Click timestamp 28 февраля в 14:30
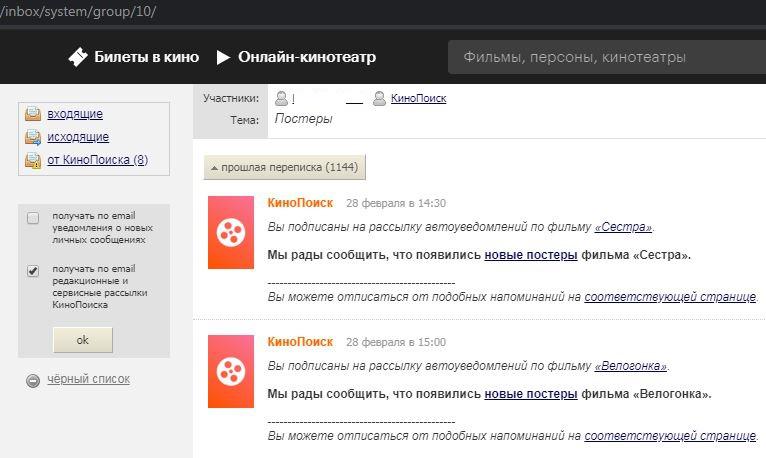The width and height of the screenshot is (766, 458). pos(396,203)
